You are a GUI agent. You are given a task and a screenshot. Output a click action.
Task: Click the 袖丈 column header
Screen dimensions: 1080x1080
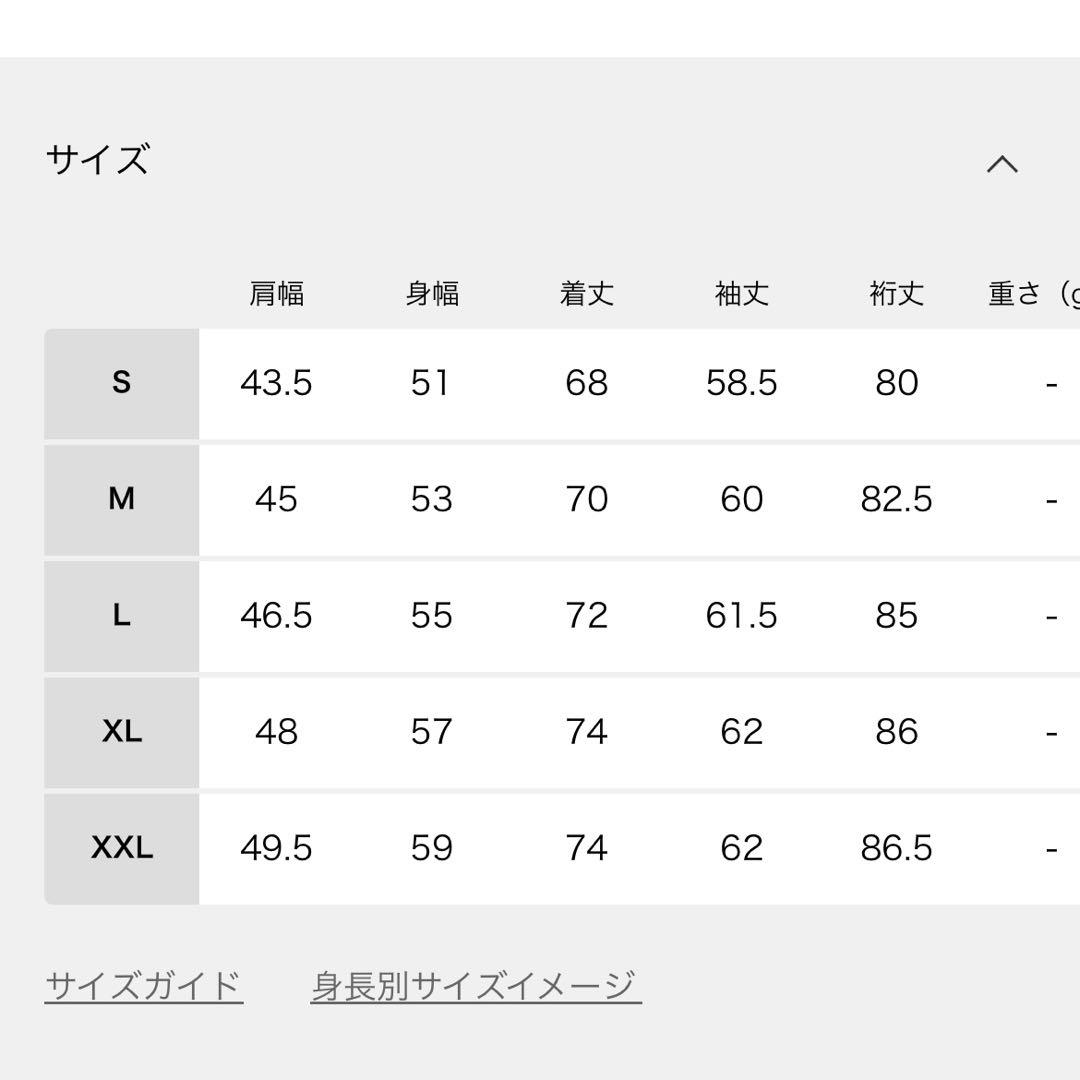(x=742, y=293)
